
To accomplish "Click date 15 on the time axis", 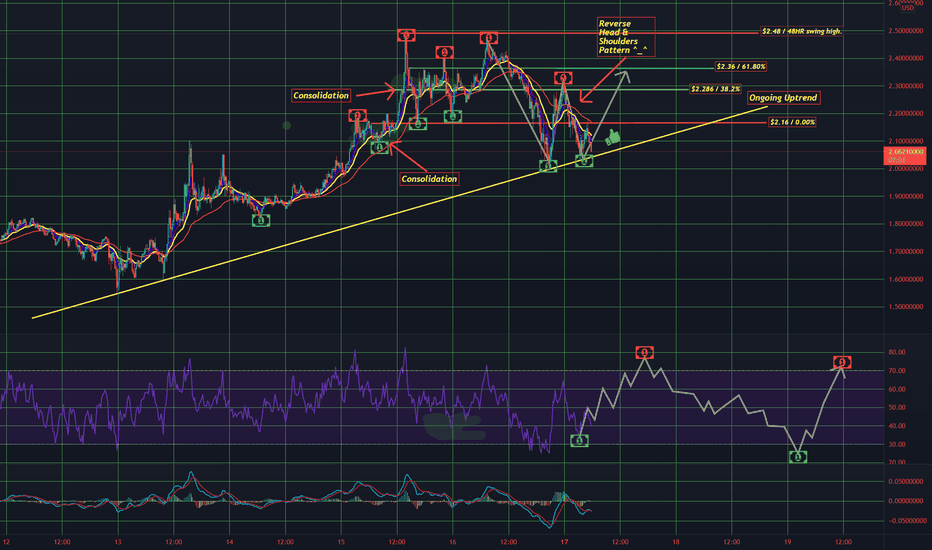I will tap(341, 542).
